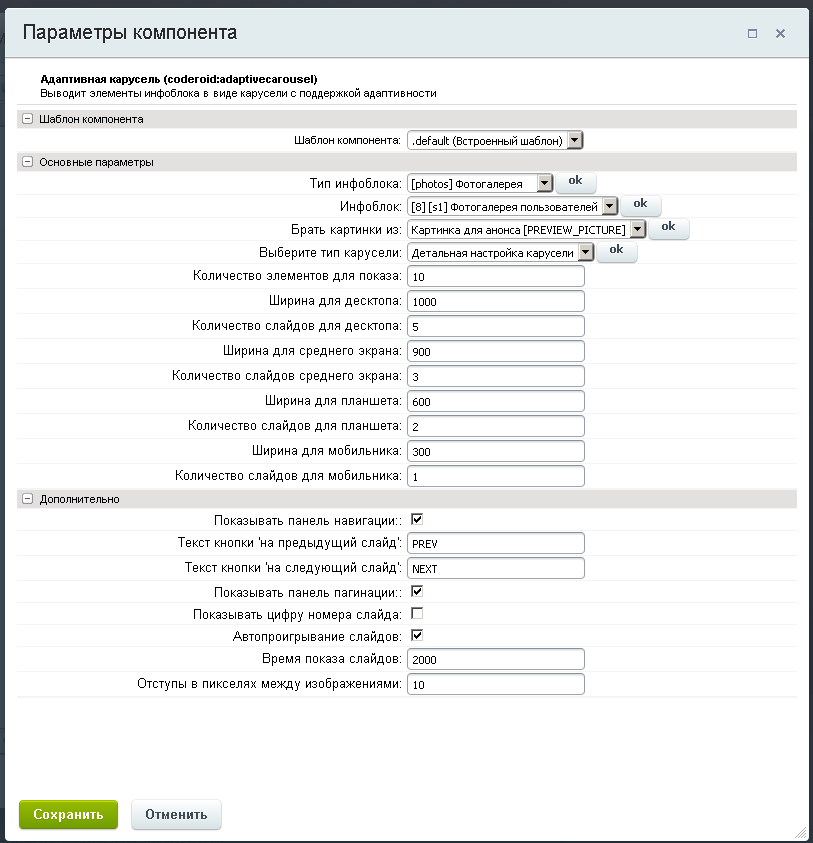Click the resize grip in dialog corner

click(800, 832)
